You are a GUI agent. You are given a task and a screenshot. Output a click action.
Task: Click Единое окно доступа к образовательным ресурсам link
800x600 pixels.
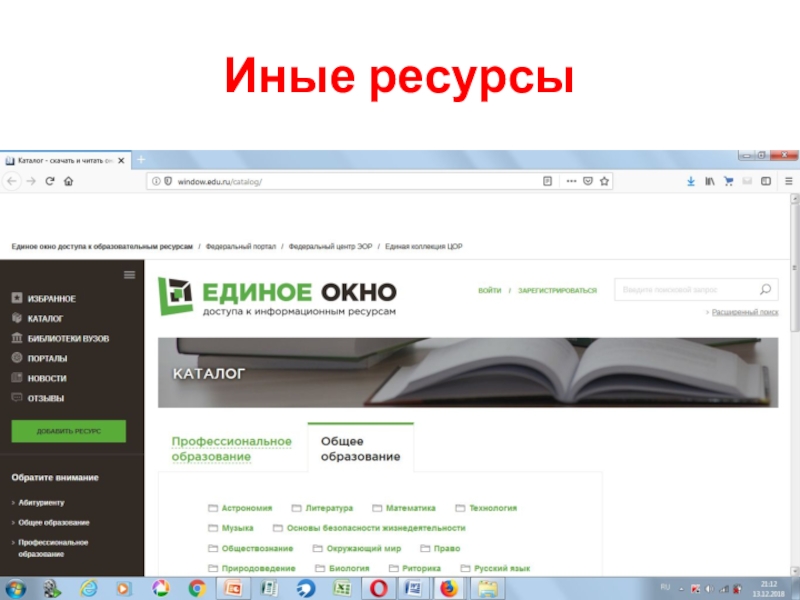pyautogui.click(x=102, y=246)
